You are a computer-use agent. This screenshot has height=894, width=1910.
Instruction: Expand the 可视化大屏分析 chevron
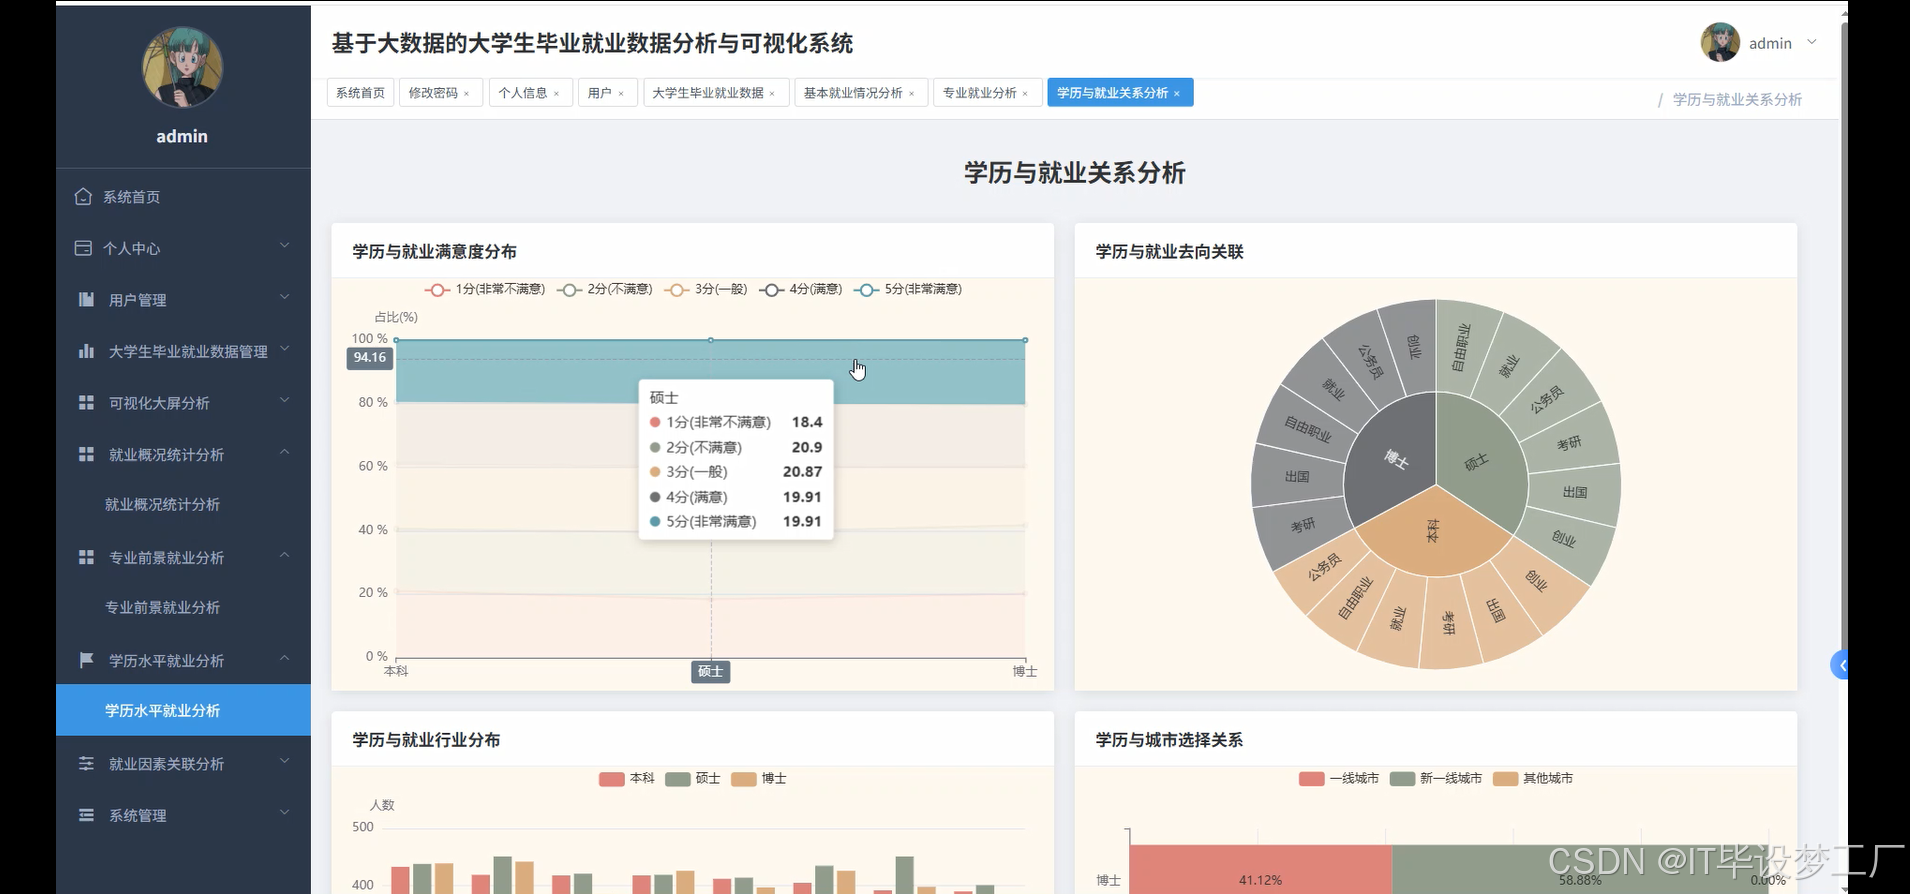(x=285, y=400)
